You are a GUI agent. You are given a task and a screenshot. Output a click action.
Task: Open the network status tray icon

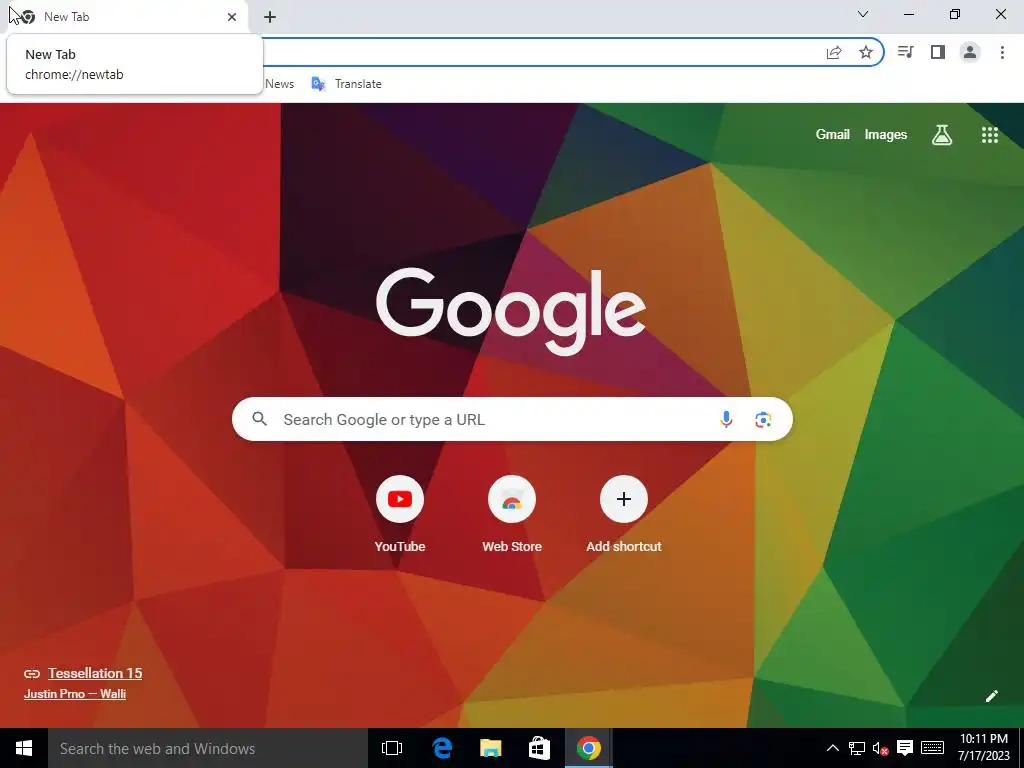857,748
